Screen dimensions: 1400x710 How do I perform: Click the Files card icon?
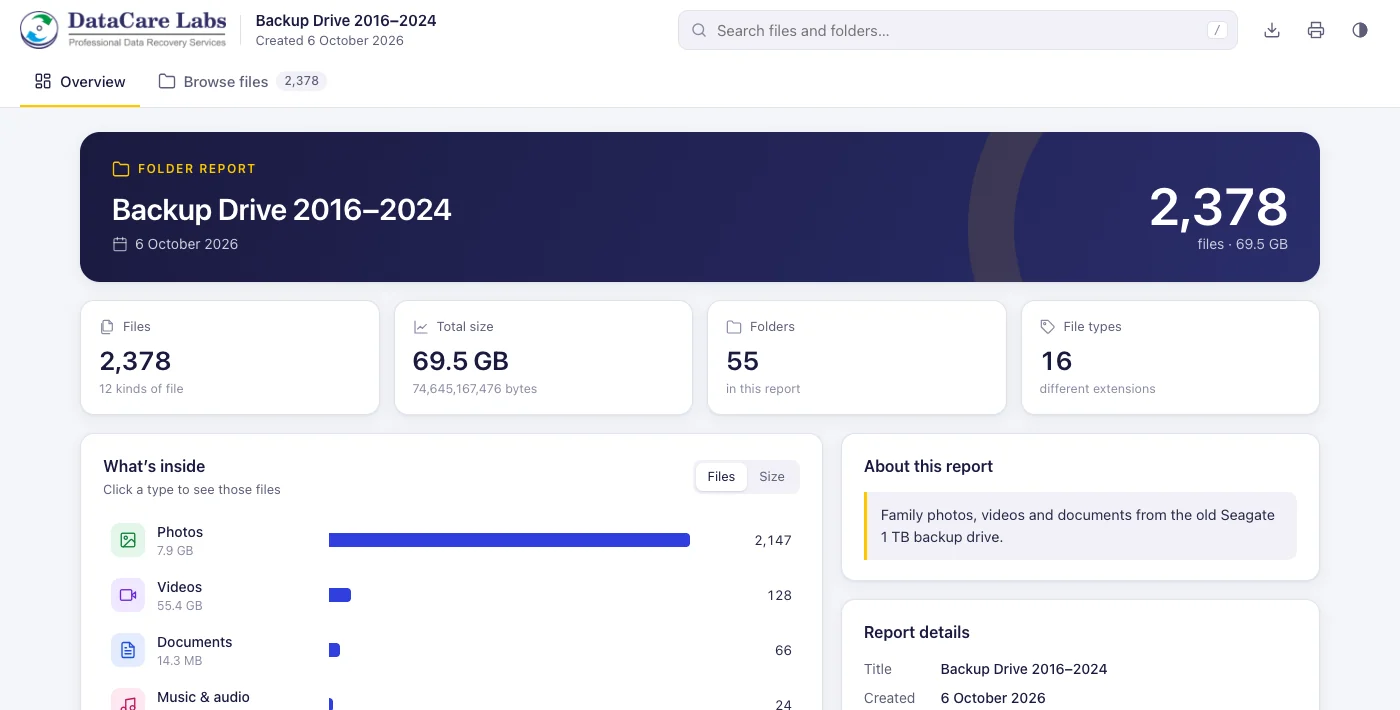pos(107,327)
